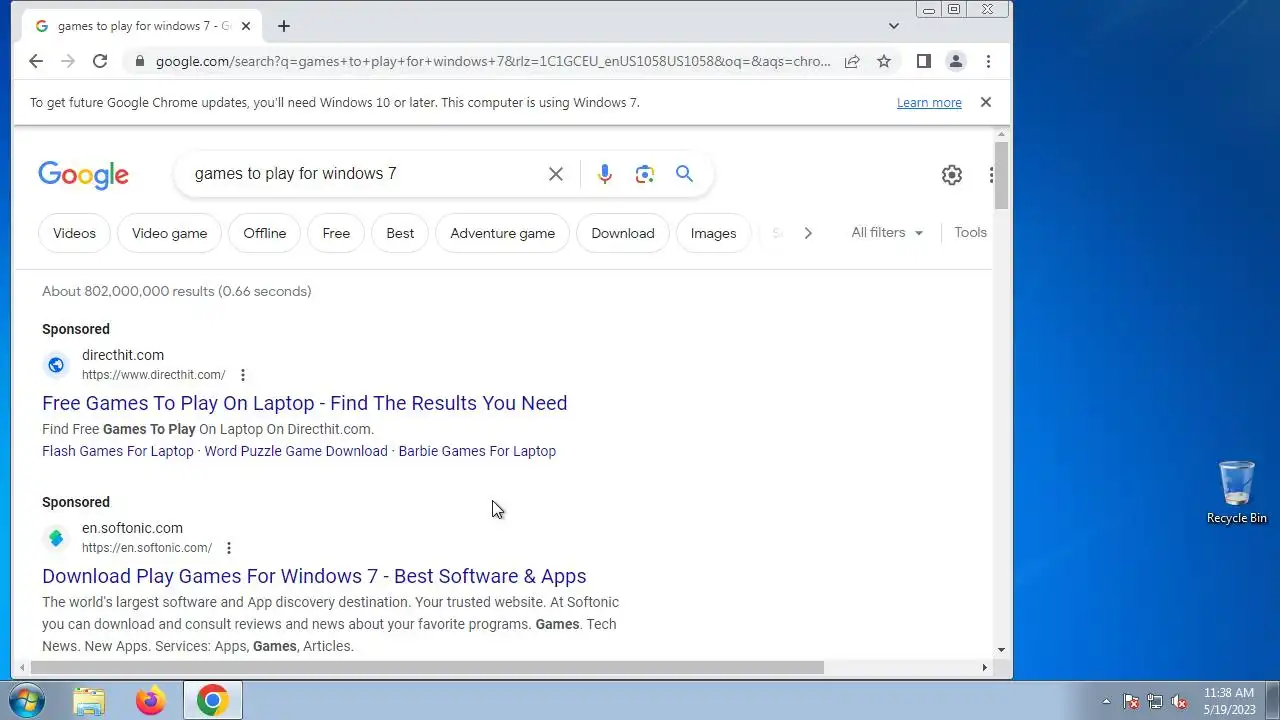Open the Chrome side panel

click(924, 61)
